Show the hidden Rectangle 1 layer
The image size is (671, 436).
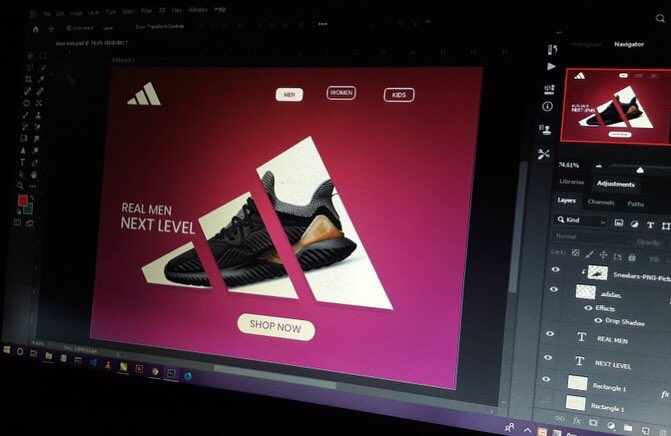pyautogui.click(x=544, y=400)
